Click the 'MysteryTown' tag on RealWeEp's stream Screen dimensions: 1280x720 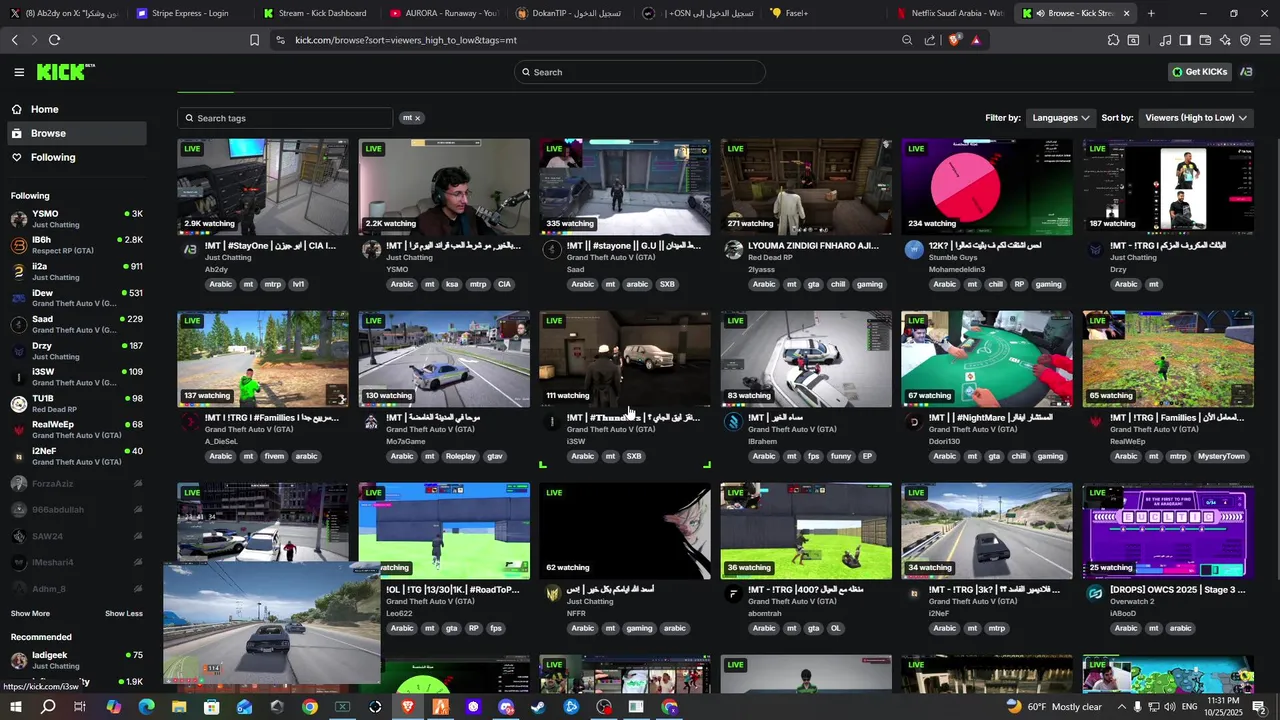(x=1222, y=456)
